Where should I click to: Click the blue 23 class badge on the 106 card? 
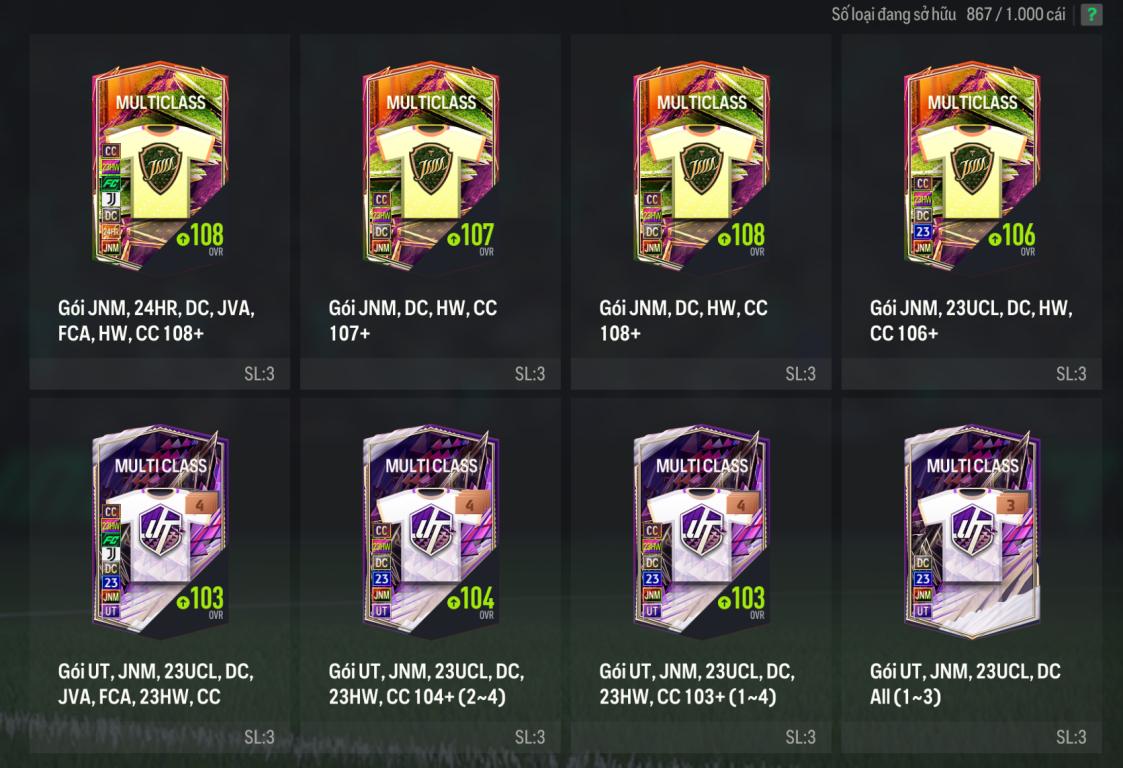(923, 231)
